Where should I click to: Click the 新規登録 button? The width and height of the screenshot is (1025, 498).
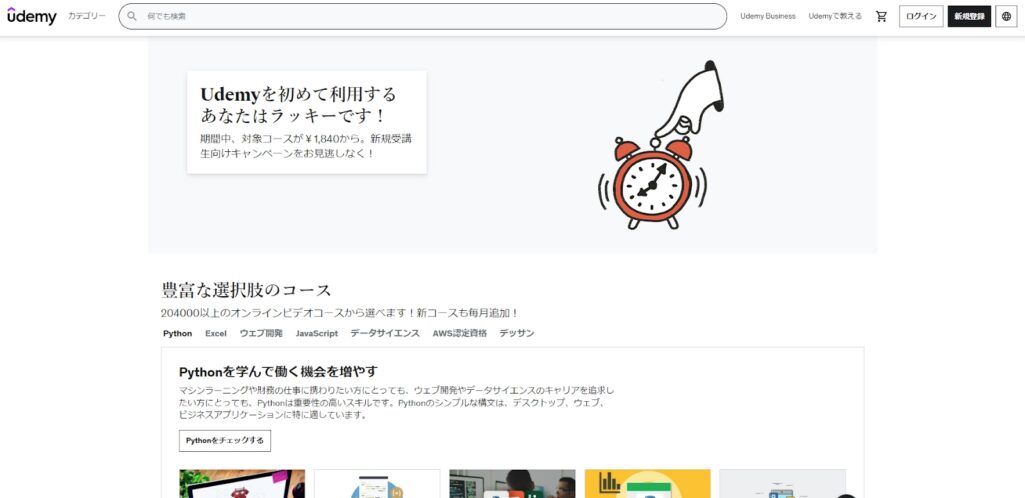pyautogui.click(x=969, y=16)
